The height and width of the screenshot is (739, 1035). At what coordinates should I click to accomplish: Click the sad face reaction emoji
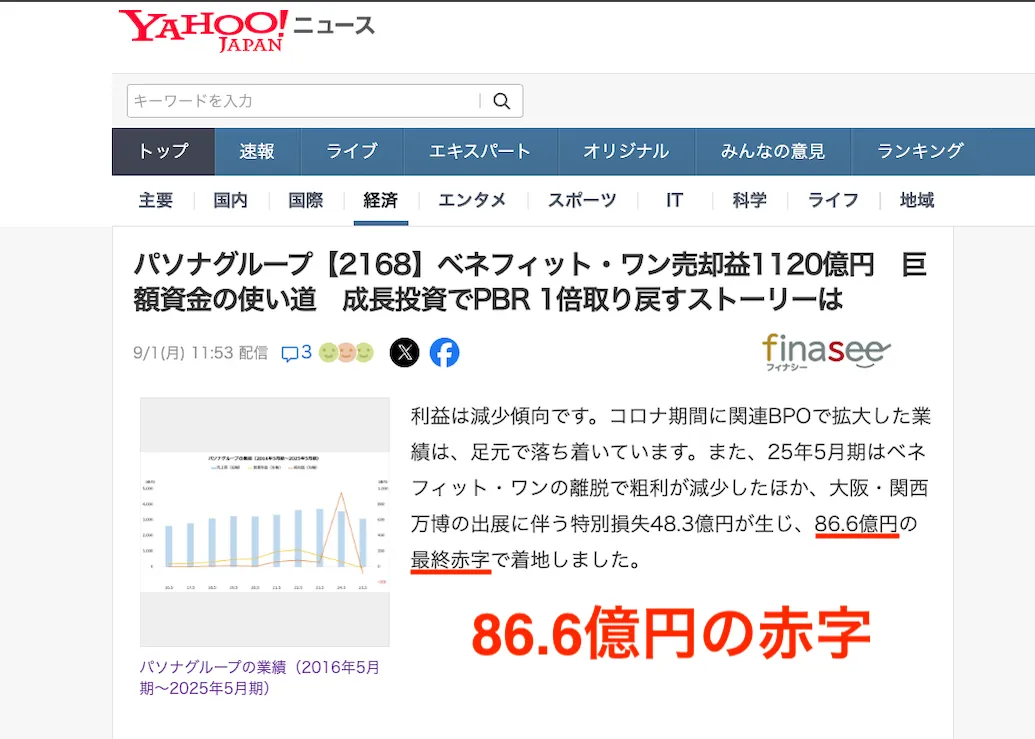[x=364, y=352]
